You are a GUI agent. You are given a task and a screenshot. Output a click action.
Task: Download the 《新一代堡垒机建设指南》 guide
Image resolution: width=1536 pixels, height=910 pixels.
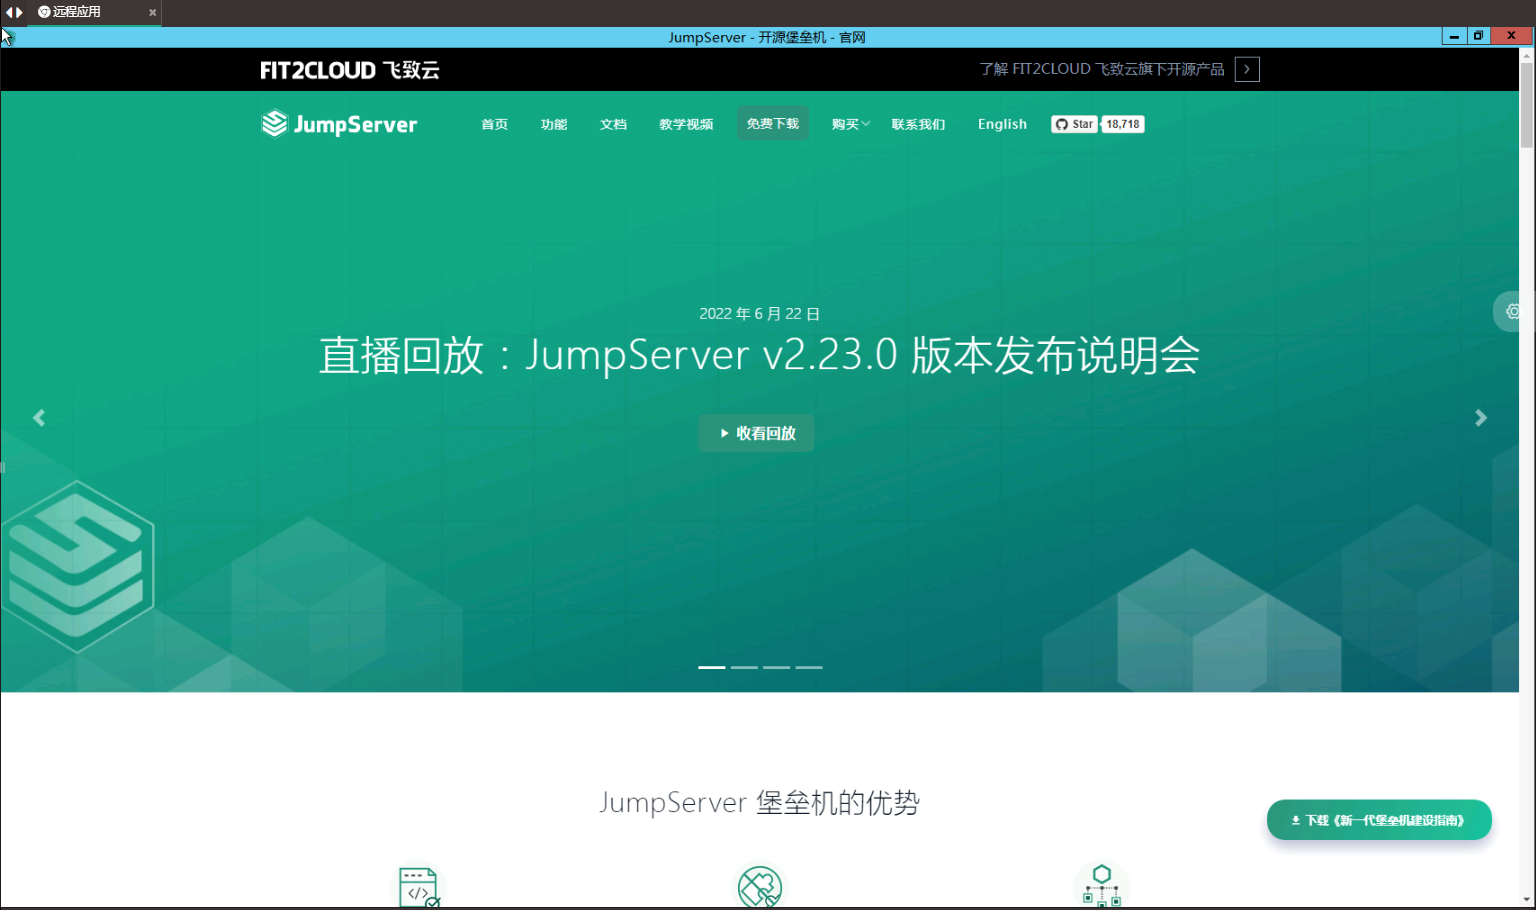[1379, 819]
